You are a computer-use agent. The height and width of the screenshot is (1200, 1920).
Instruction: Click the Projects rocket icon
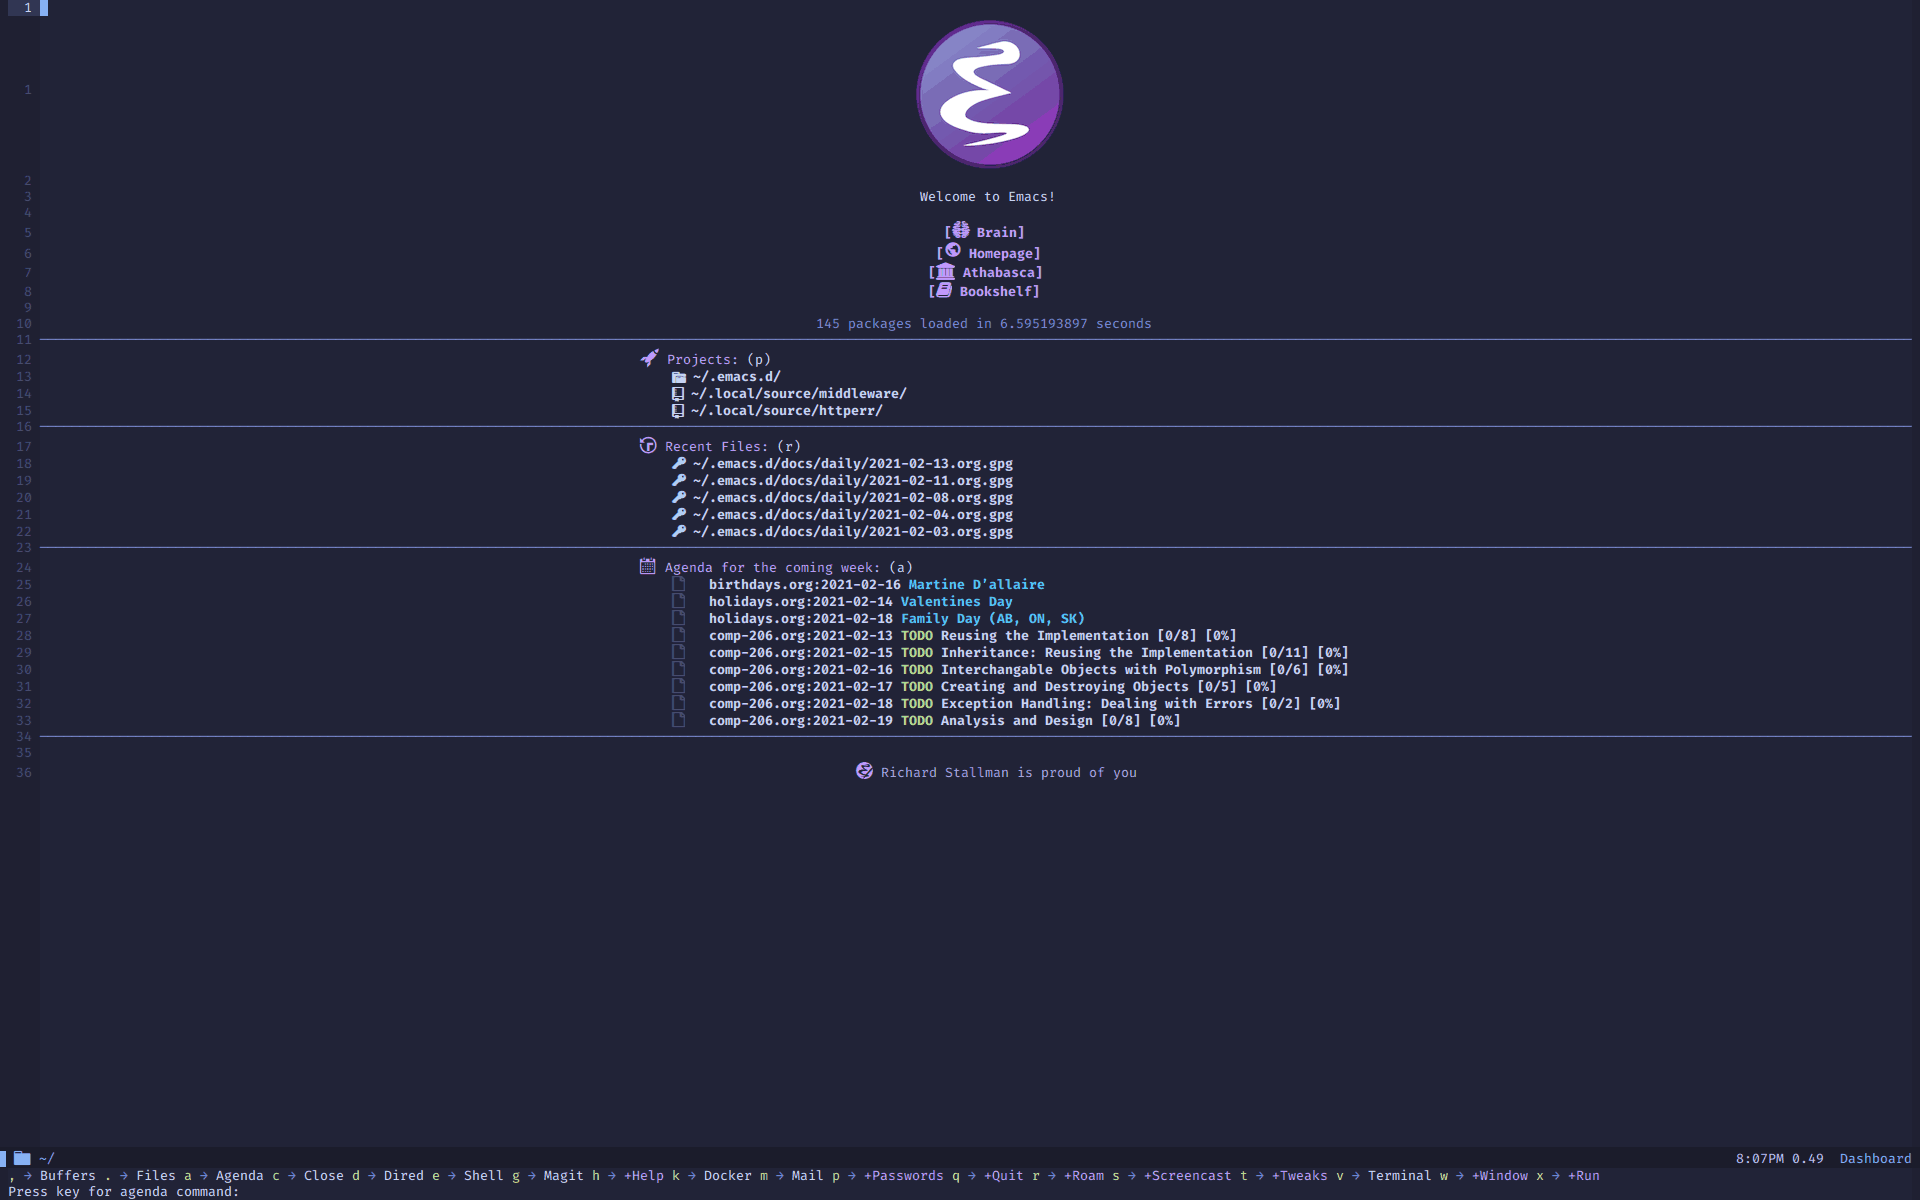coord(646,358)
